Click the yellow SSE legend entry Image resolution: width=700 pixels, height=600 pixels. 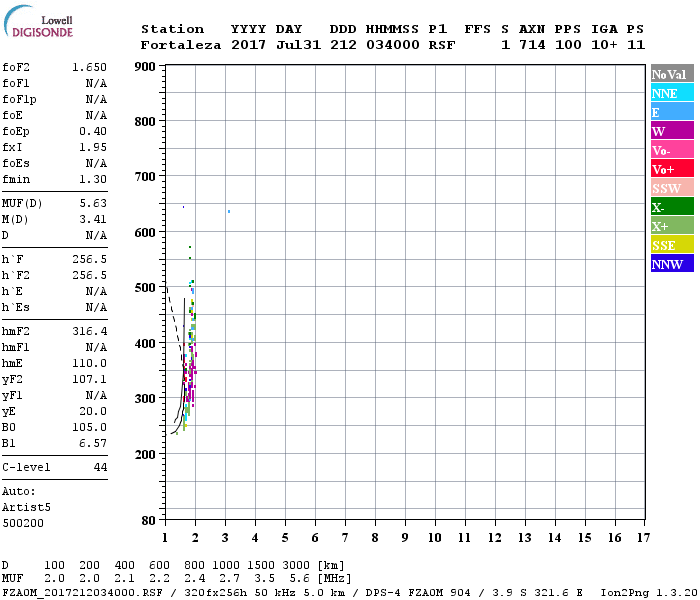[x=671, y=245]
